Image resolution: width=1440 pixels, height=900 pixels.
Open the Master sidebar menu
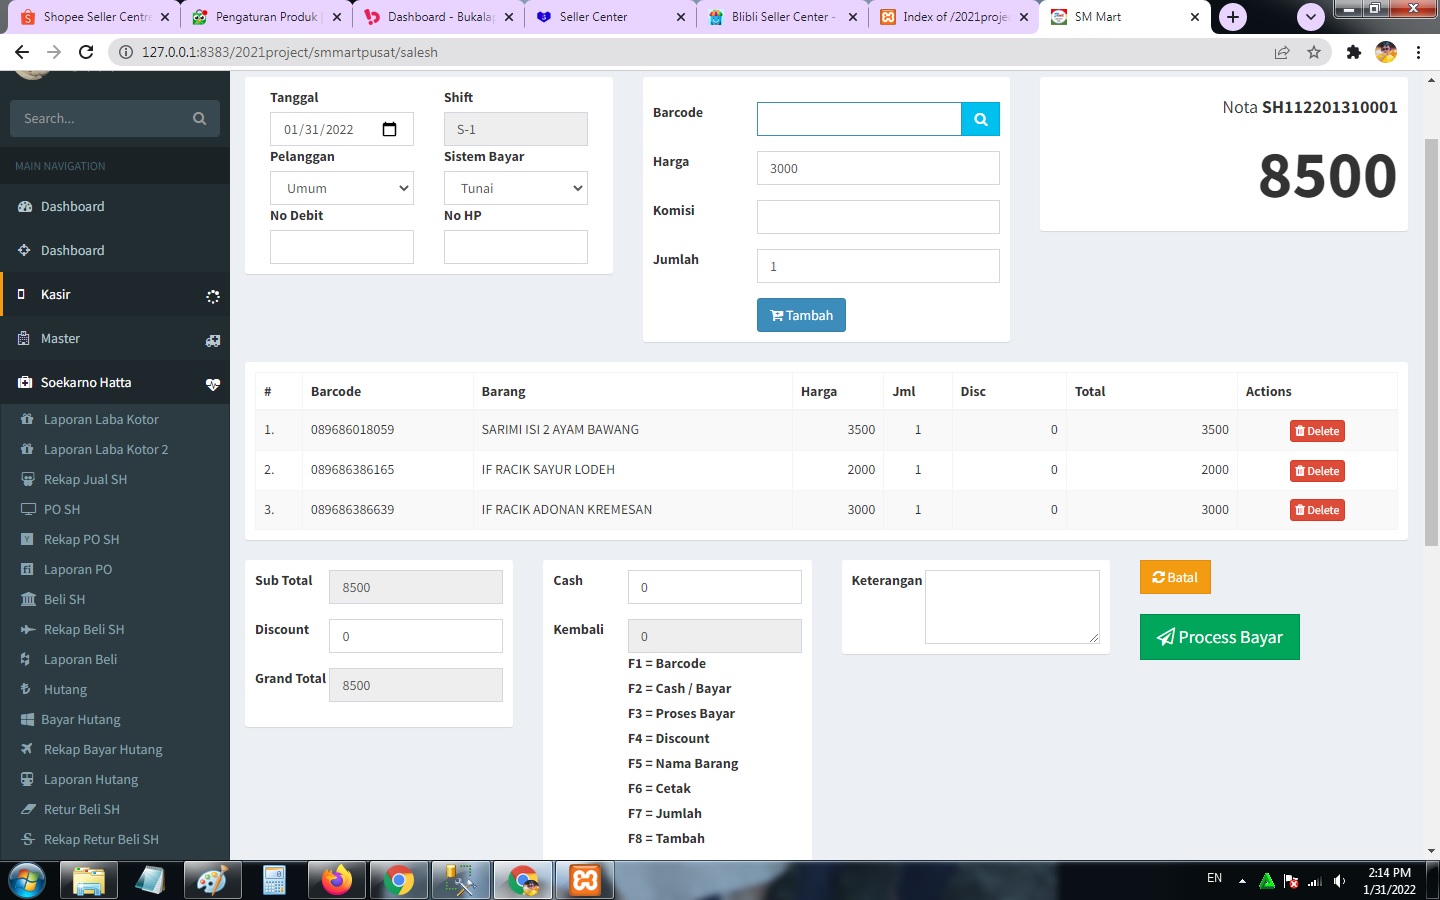114,339
